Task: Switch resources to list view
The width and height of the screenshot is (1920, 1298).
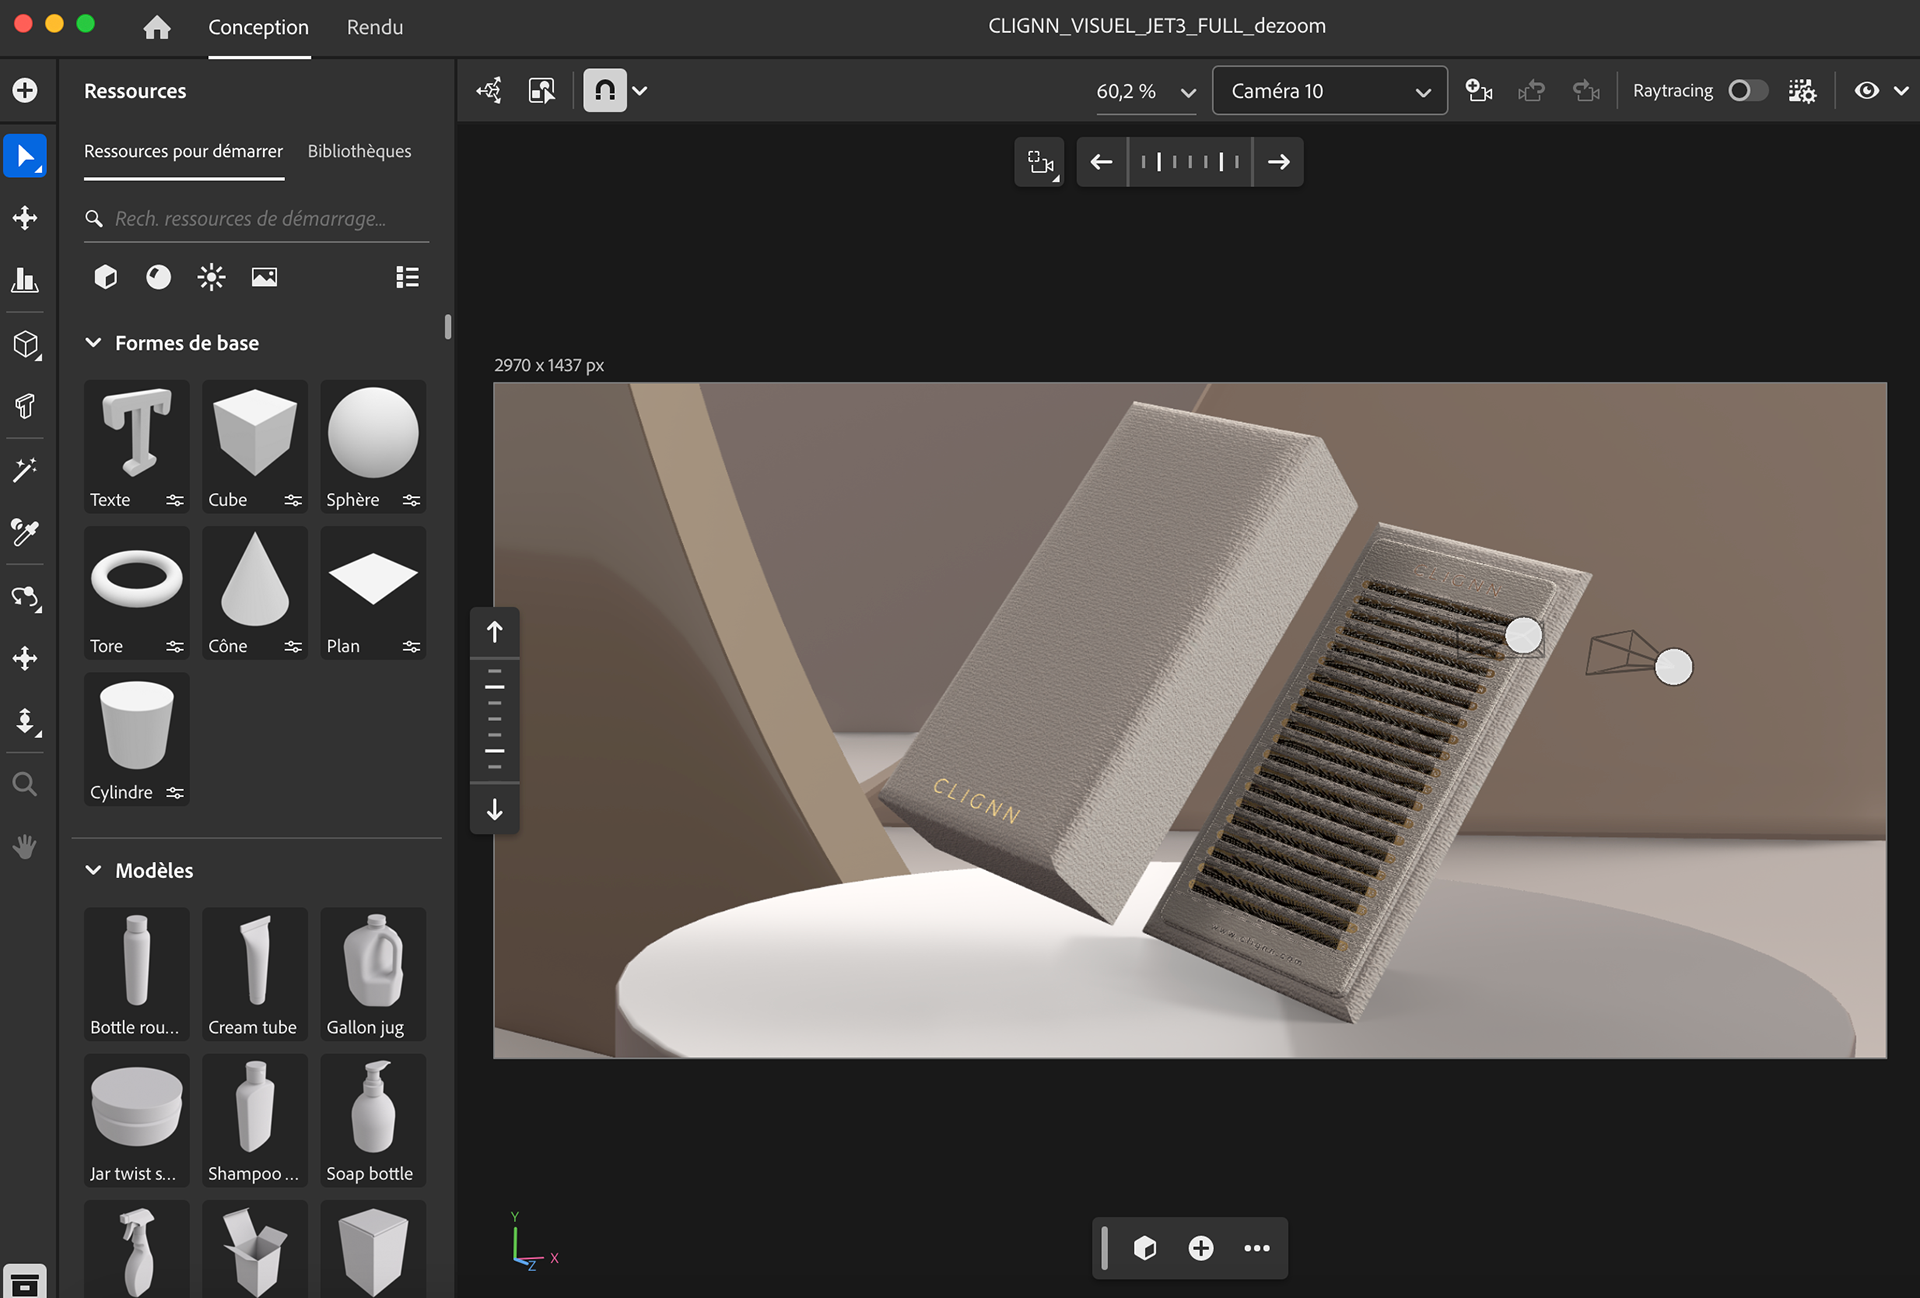Action: pos(407,277)
